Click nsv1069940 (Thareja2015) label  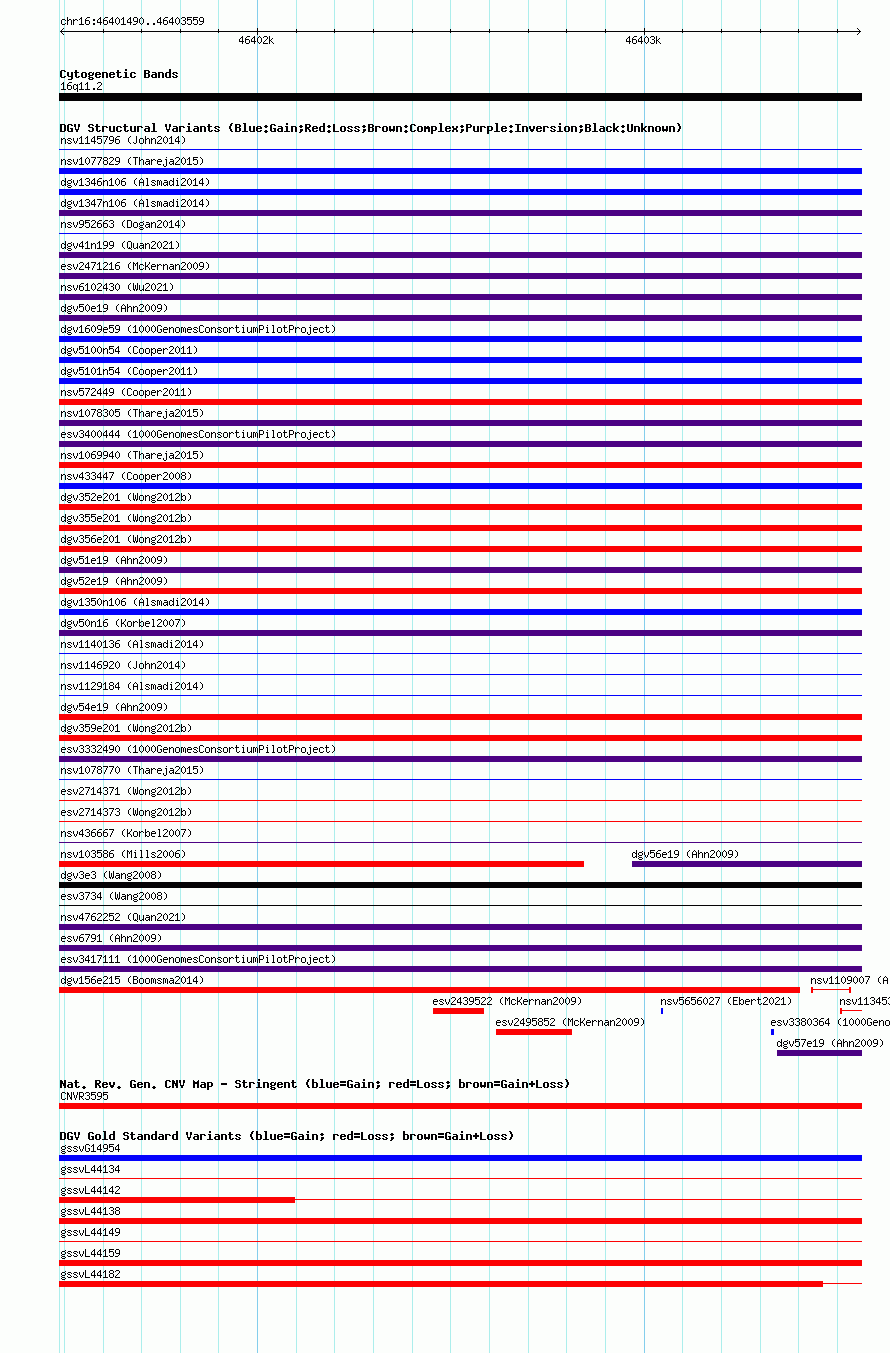[132, 455]
